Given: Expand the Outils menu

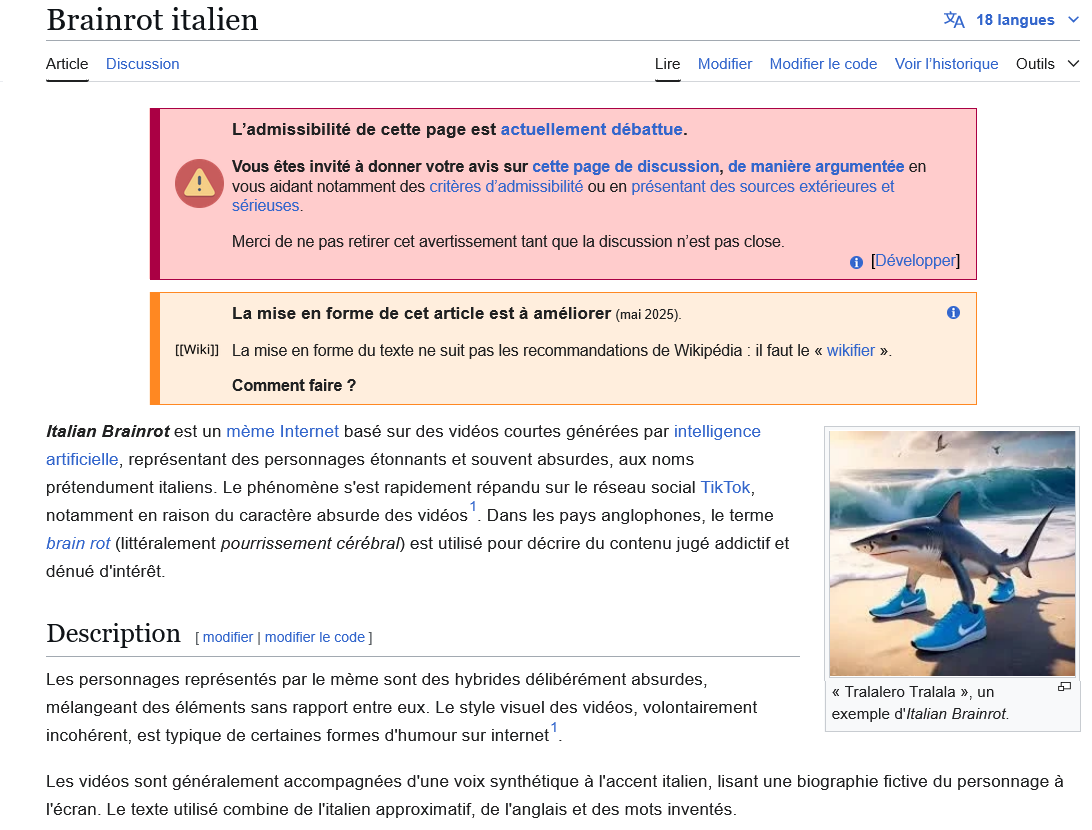Looking at the screenshot, I should click(1047, 64).
